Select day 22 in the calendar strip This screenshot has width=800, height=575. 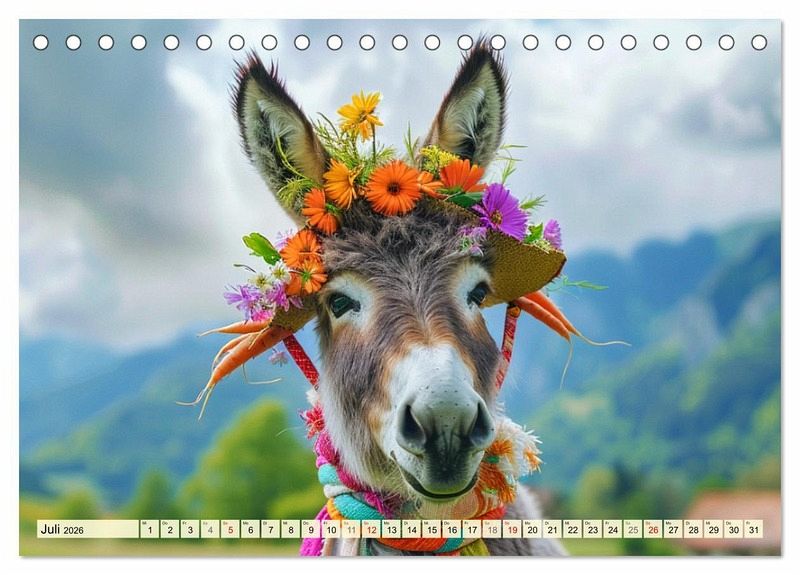click(x=572, y=529)
